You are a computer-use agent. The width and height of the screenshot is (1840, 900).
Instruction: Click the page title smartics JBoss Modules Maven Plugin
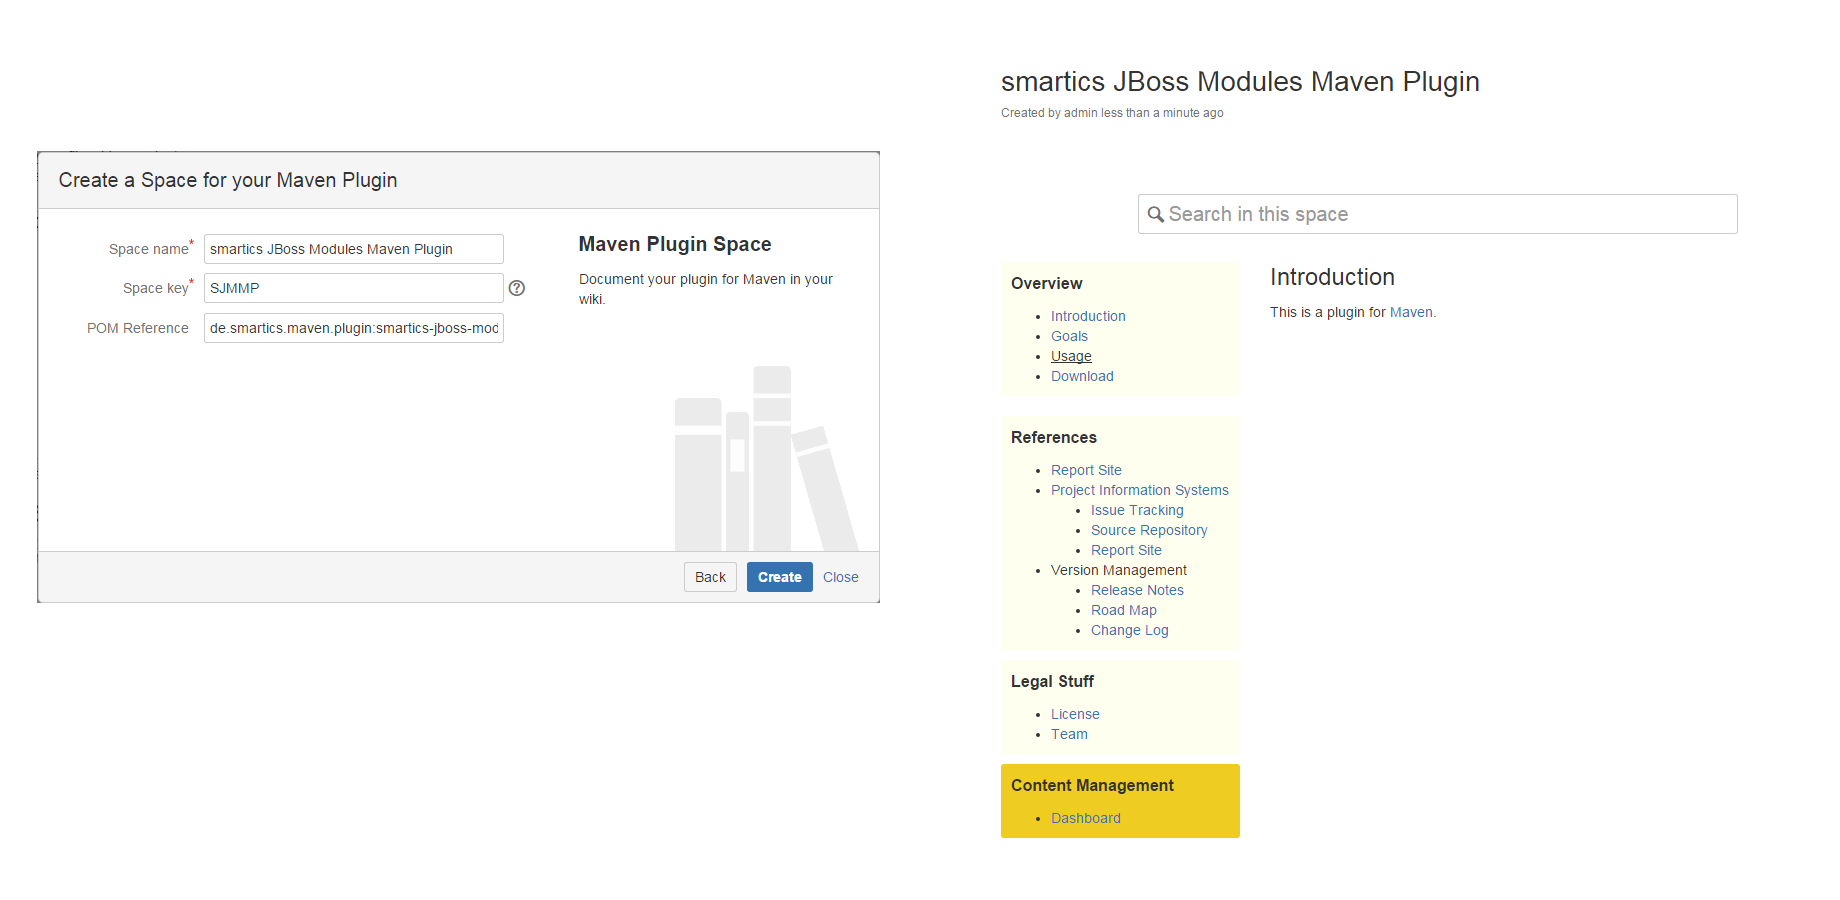[1240, 81]
